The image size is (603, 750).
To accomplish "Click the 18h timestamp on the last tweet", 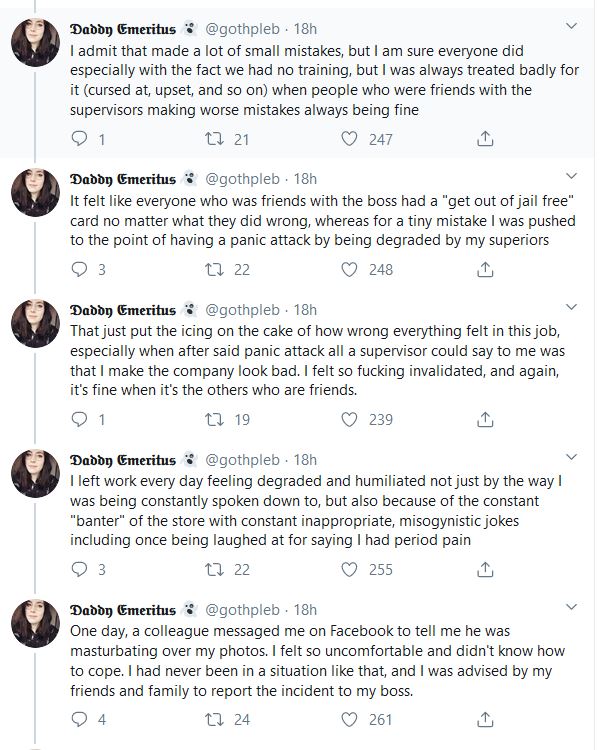I will click(305, 609).
